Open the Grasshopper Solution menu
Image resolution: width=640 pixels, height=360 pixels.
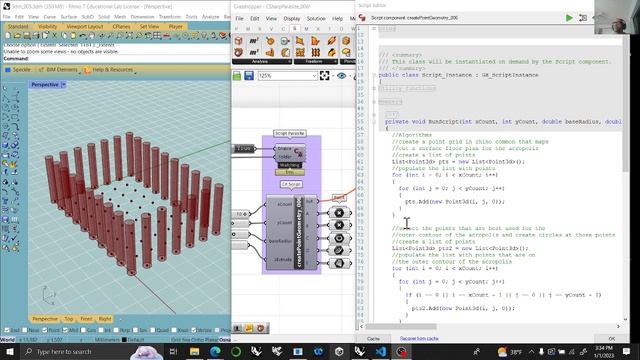tap(316, 19)
